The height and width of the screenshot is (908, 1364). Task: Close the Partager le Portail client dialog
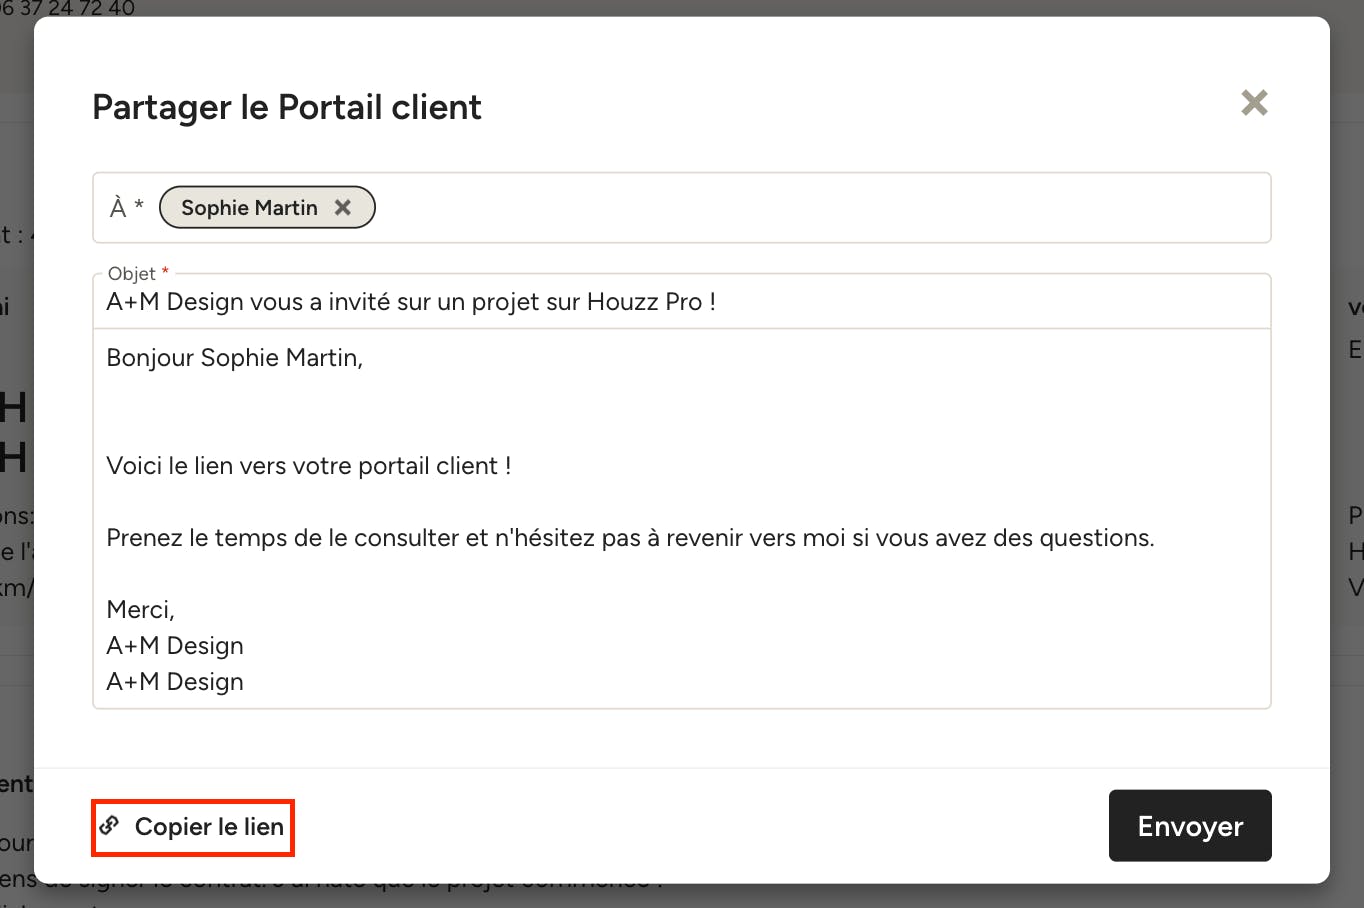tap(1254, 103)
